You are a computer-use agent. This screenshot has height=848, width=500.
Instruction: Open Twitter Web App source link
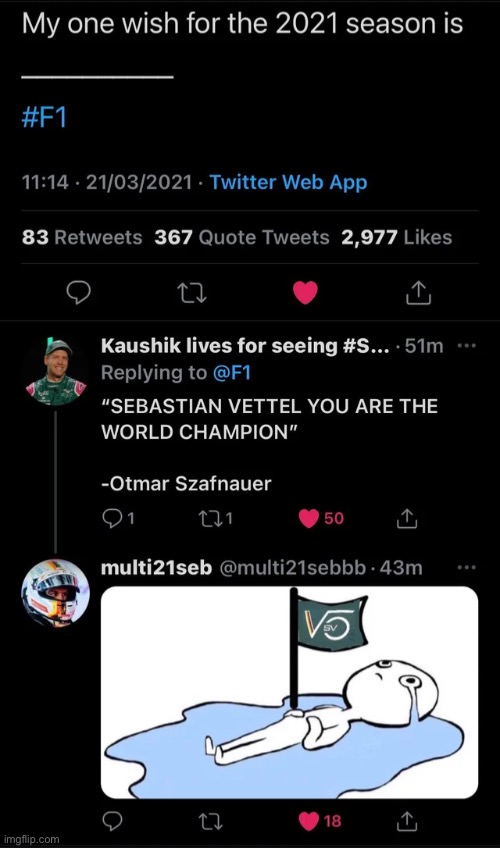click(x=288, y=182)
